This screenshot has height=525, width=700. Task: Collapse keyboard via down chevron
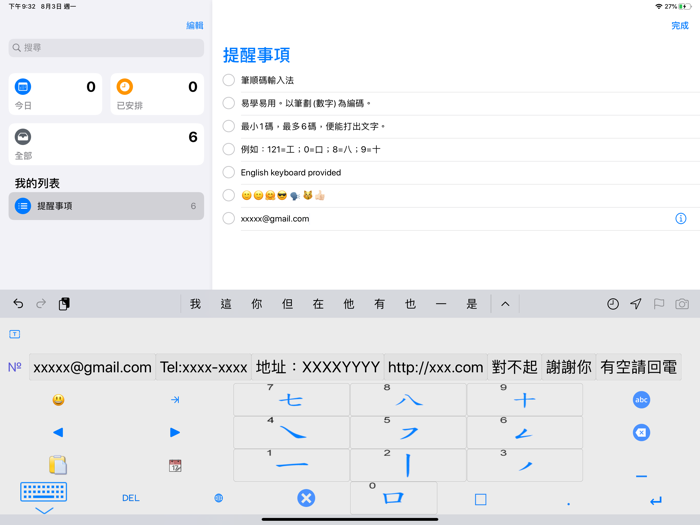click(44, 510)
